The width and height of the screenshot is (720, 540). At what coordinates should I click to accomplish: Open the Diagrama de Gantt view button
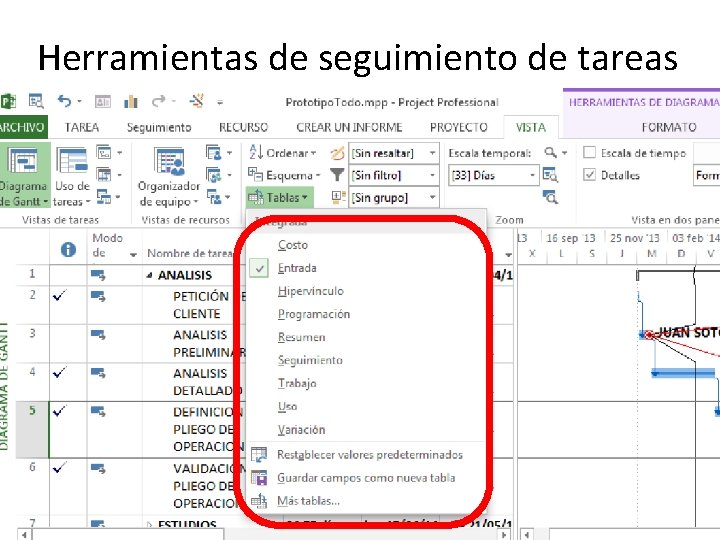tap(24, 176)
